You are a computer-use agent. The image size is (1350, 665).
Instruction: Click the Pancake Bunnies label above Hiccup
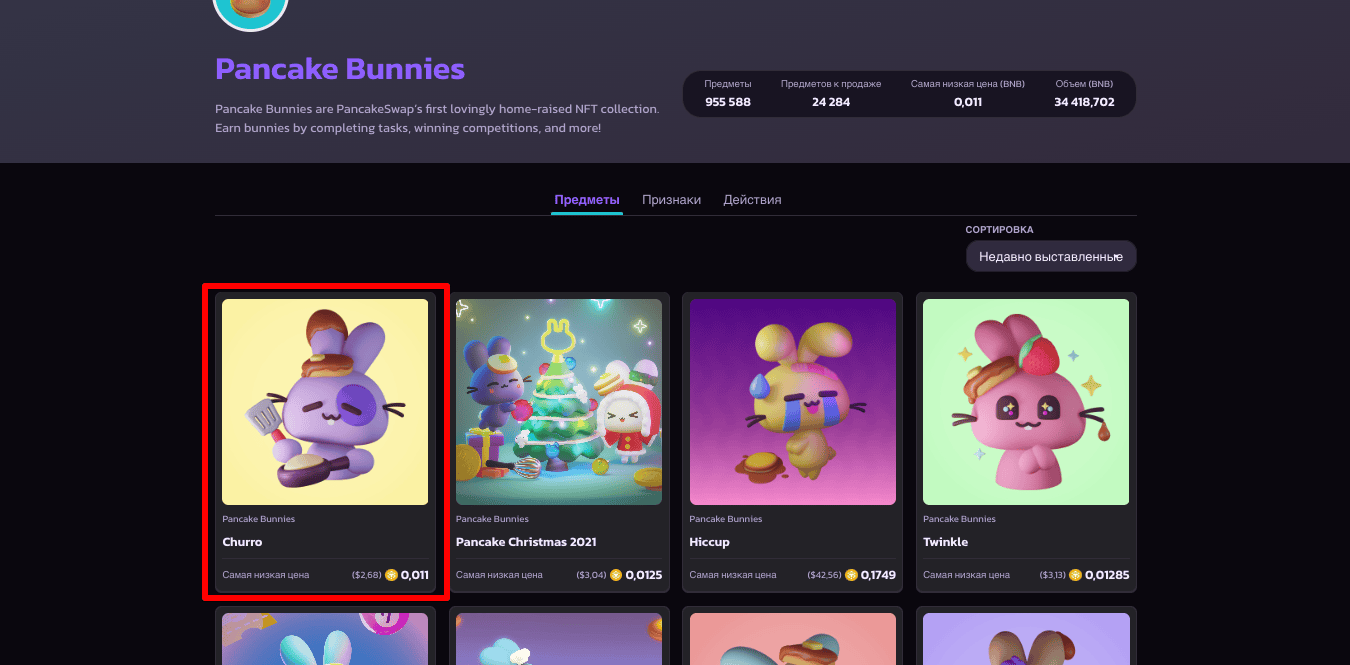click(726, 519)
